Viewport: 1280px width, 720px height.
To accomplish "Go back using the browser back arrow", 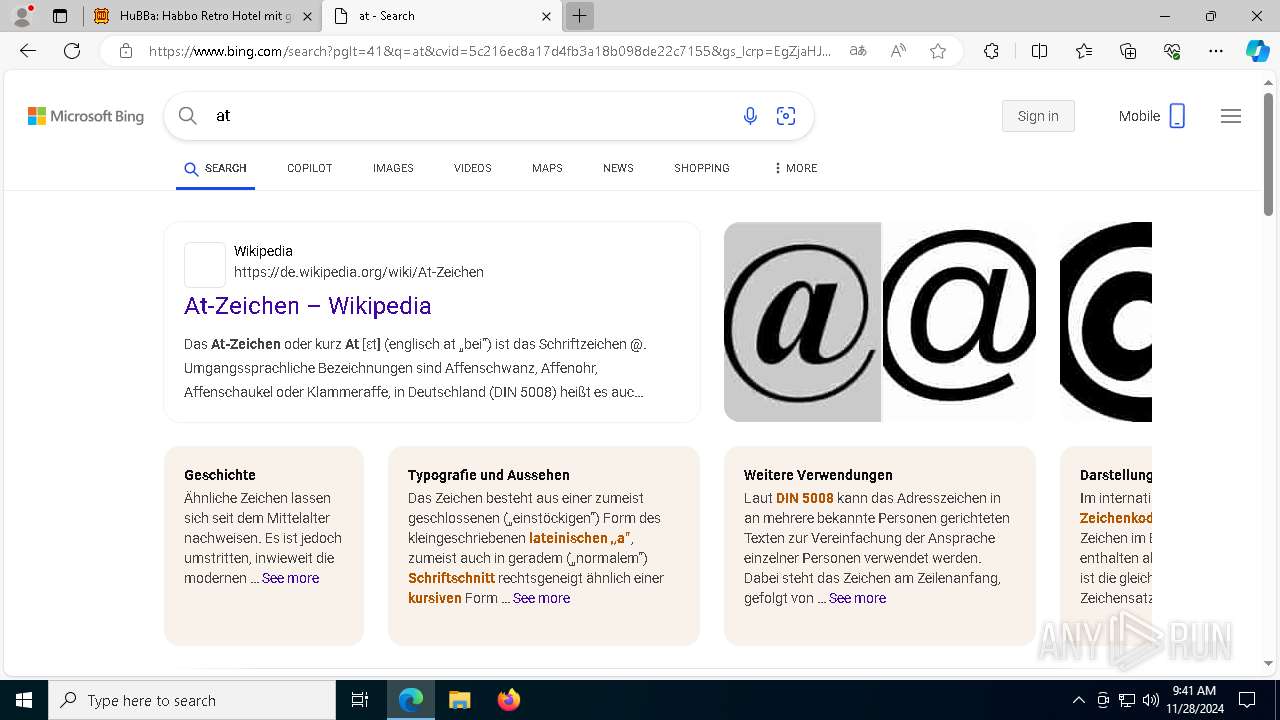I will 28,51.
